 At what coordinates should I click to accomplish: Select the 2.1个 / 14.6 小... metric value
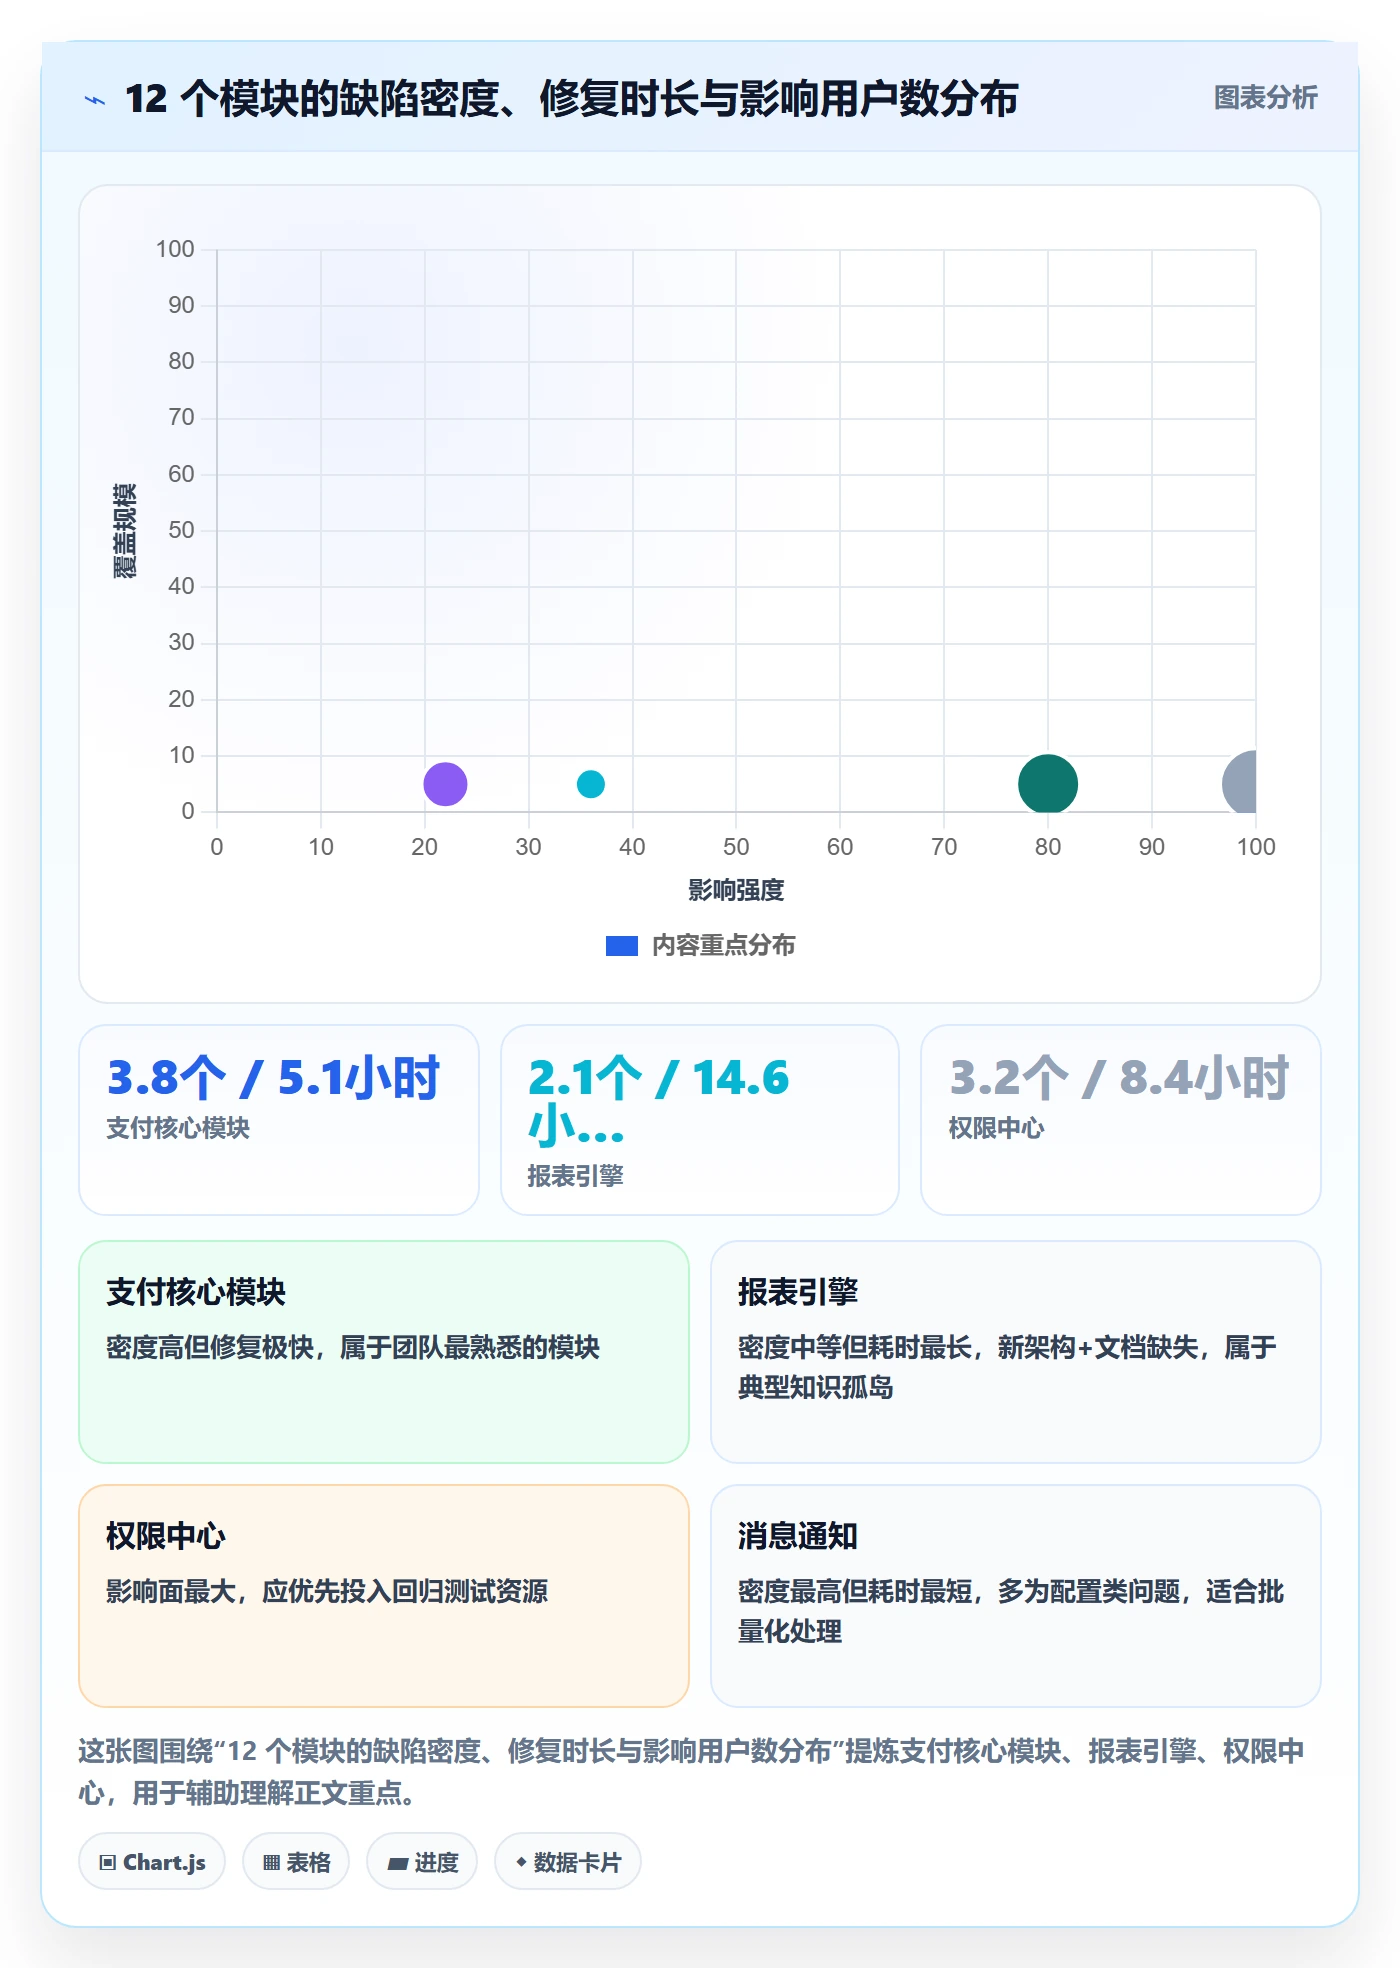658,1101
